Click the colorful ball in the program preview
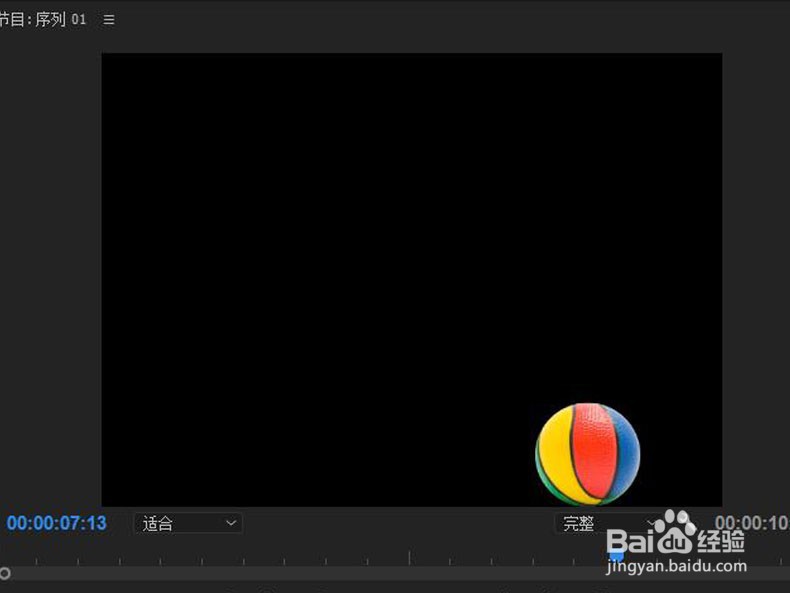Screen dimensions: 790x593 click(x=587, y=454)
